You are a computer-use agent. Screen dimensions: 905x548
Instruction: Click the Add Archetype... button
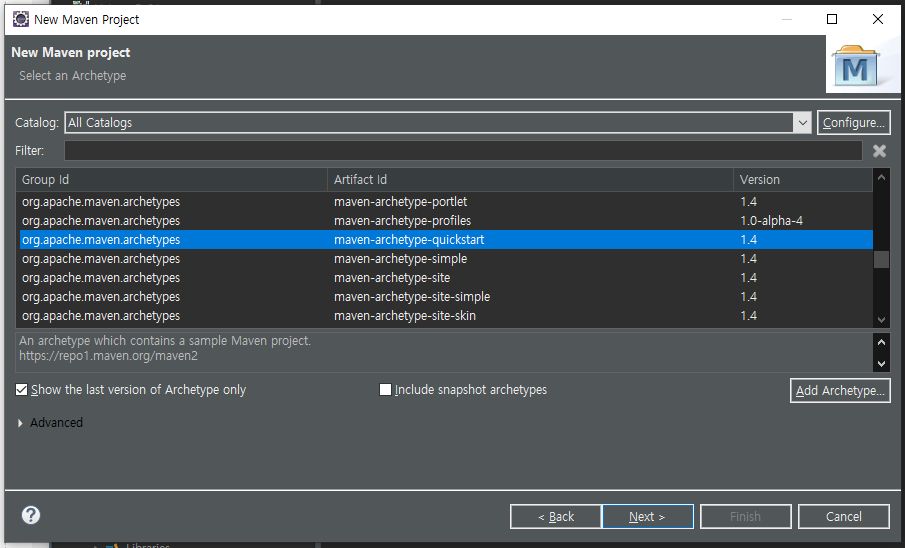point(840,390)
